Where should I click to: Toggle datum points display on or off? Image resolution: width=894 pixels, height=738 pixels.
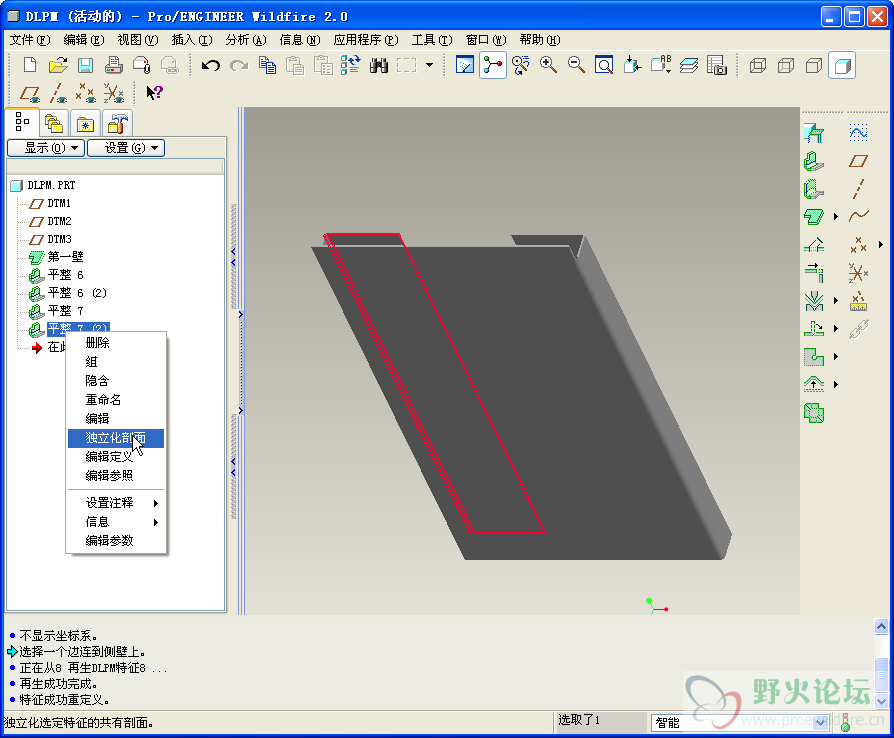tap(86, 93)
